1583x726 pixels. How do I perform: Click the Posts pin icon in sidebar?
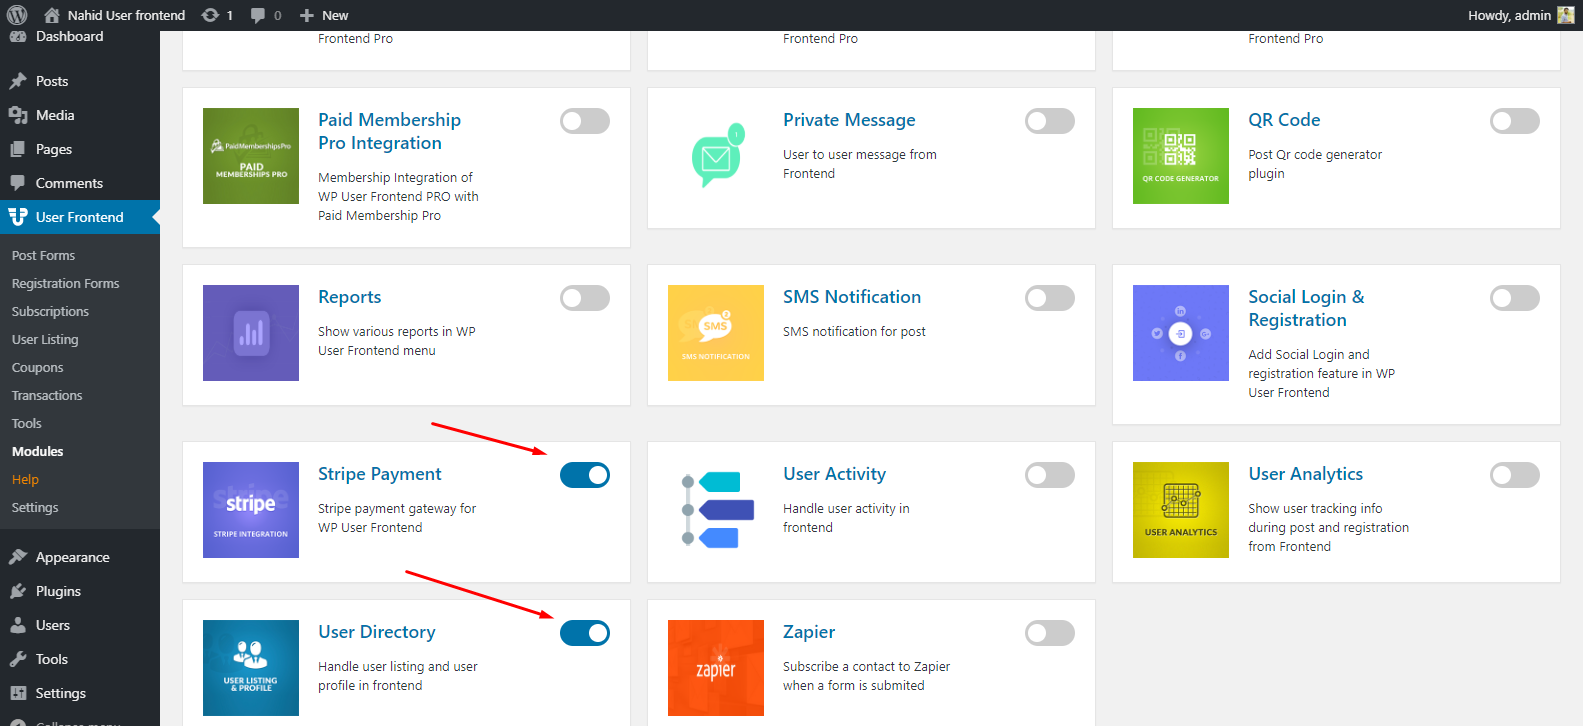(x=18, y=81)
